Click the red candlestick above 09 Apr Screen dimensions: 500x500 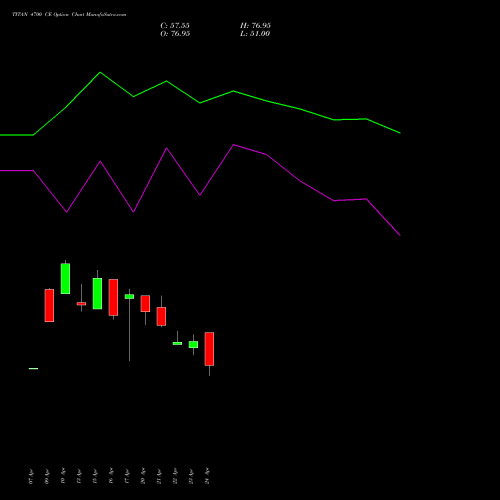[x=49, y=305]
